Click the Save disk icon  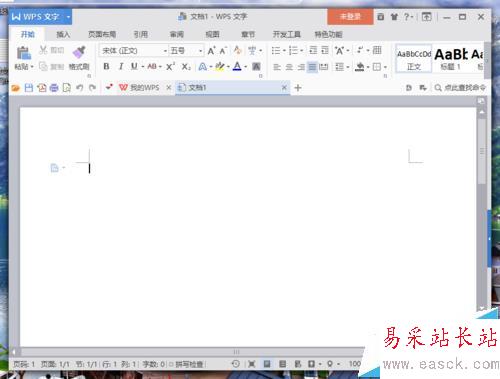29,88
